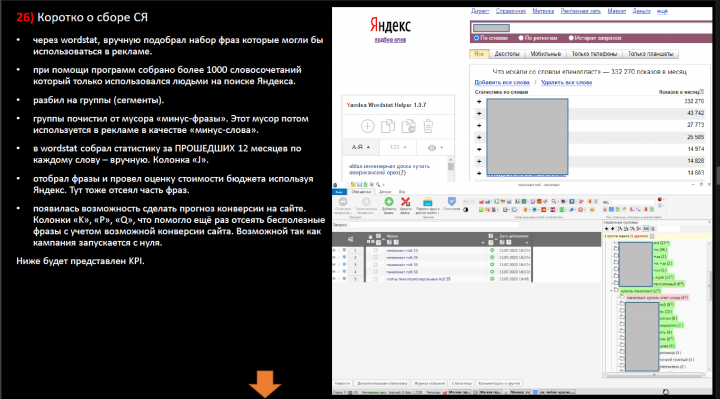
Task: Open the eye visibility dropdown in Helper
Action: 435,147
